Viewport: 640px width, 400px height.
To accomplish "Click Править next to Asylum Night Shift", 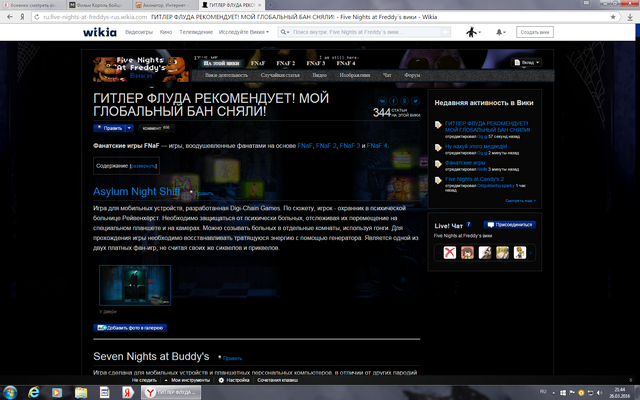I will [x=203, y=193].
